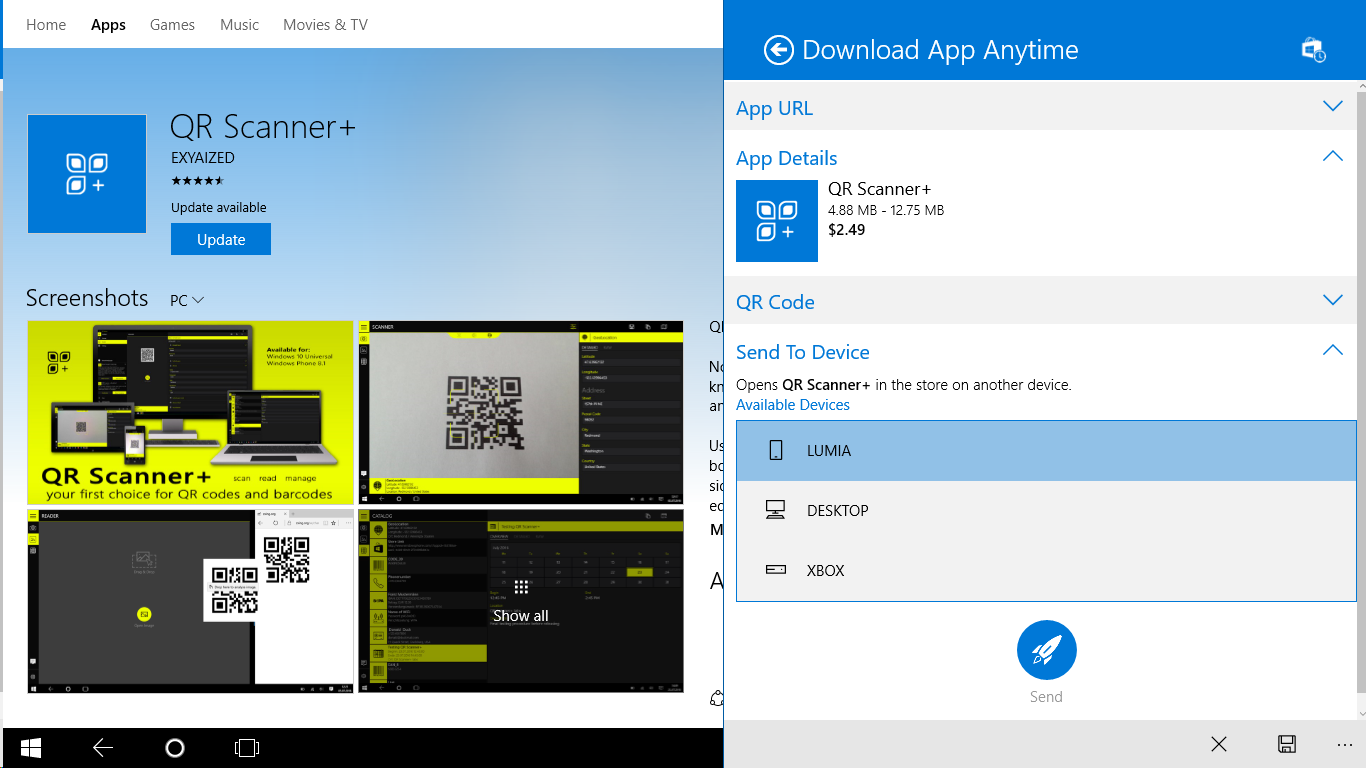Click the Update button for QR Scanner+
The image size is (1366, 768).
pos(221,239)
